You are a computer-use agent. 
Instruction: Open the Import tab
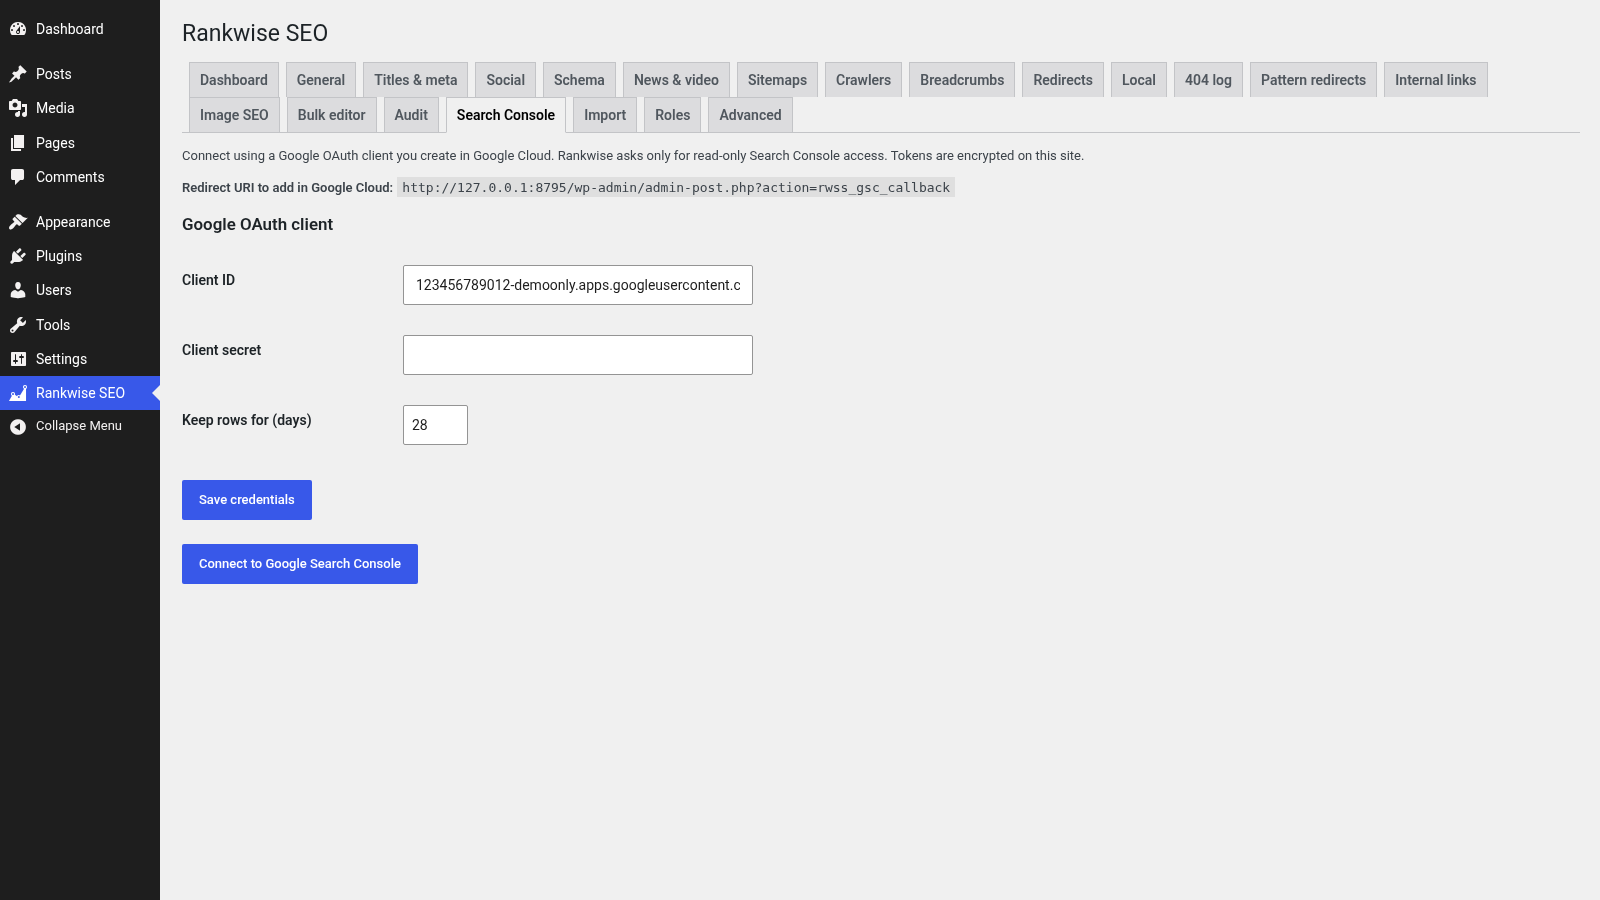point(605,115)
